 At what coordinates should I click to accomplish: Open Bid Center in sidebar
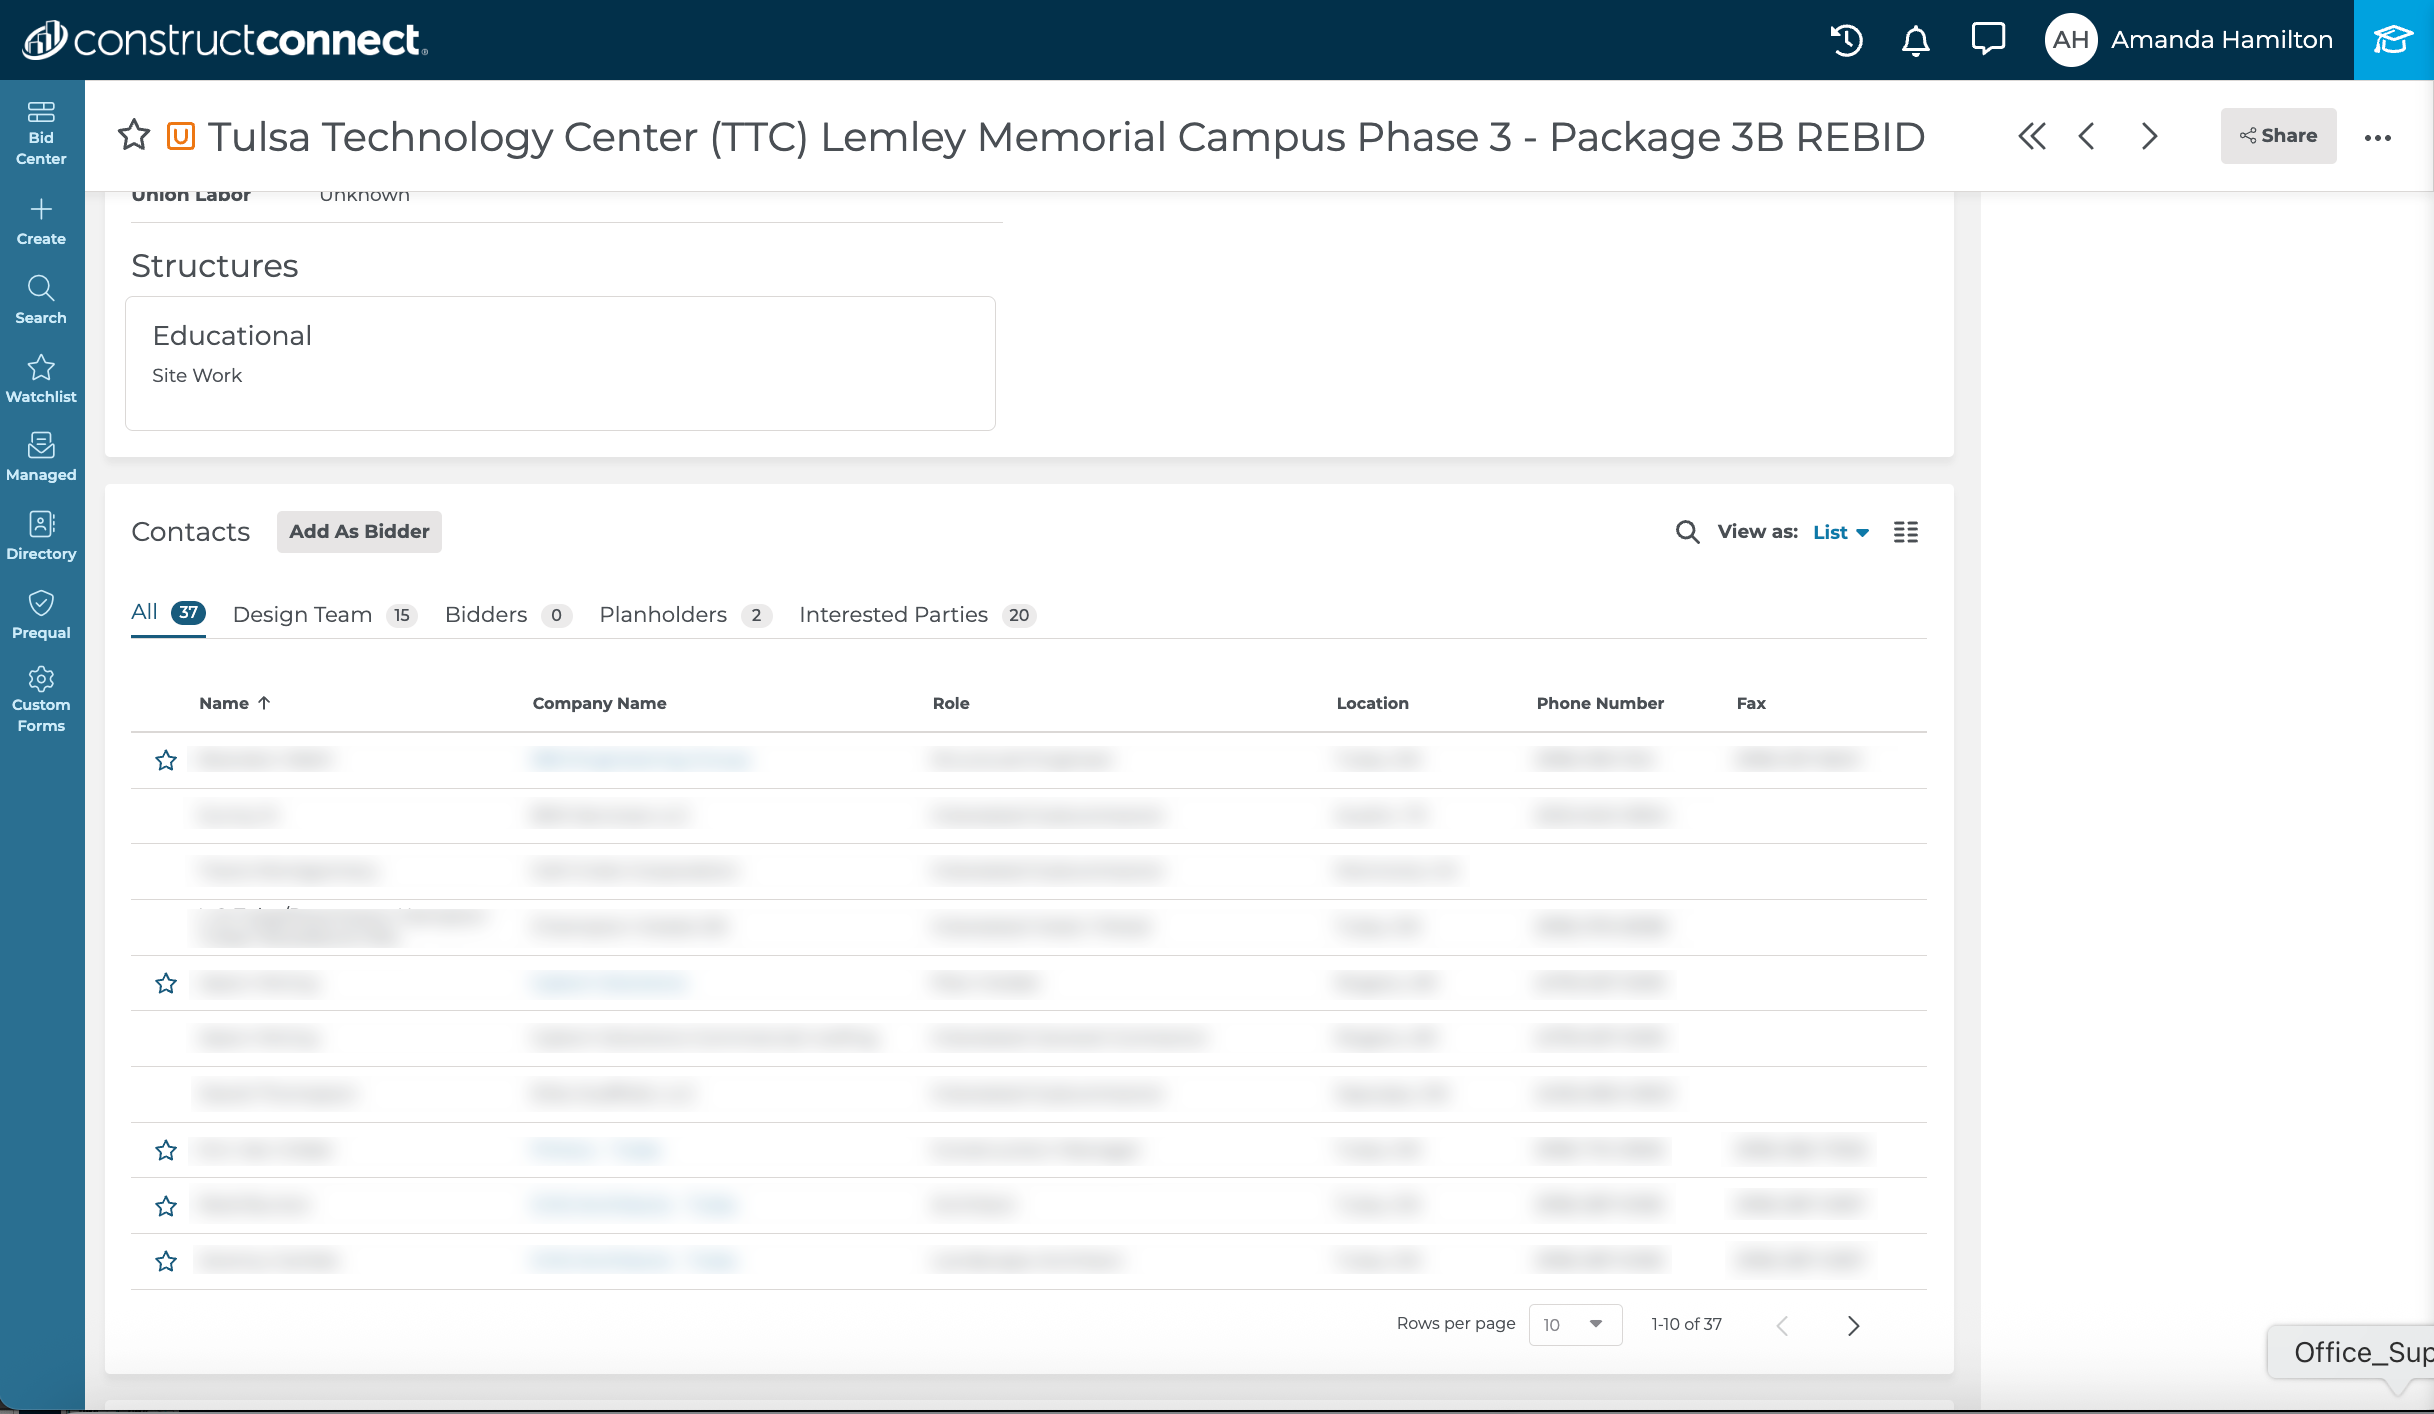41,133
